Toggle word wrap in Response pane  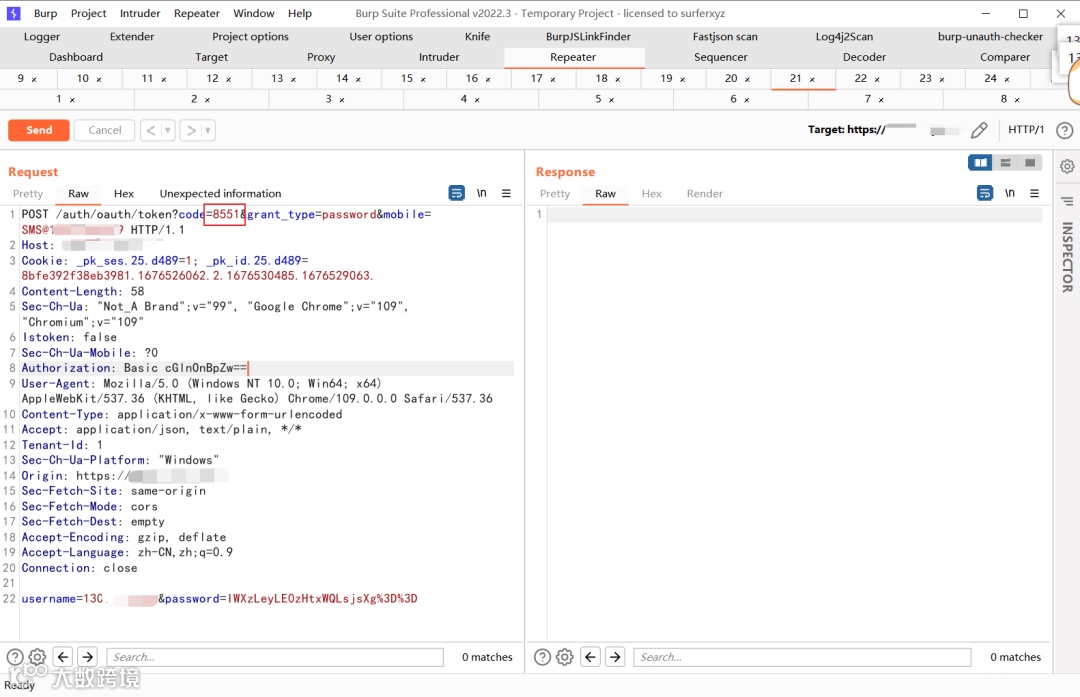[985, 193]
